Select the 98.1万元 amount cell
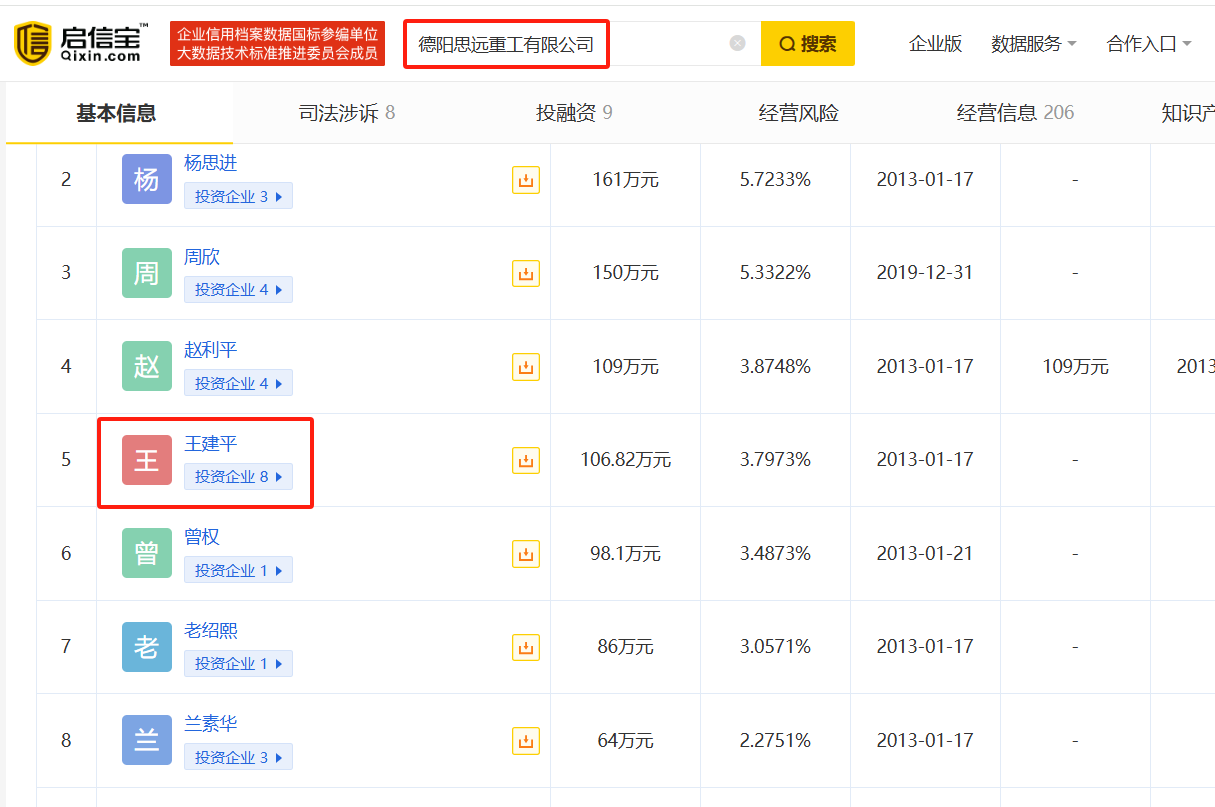Image resolution: width=1215 pixels, height=807 pixels. click(625, 554)
